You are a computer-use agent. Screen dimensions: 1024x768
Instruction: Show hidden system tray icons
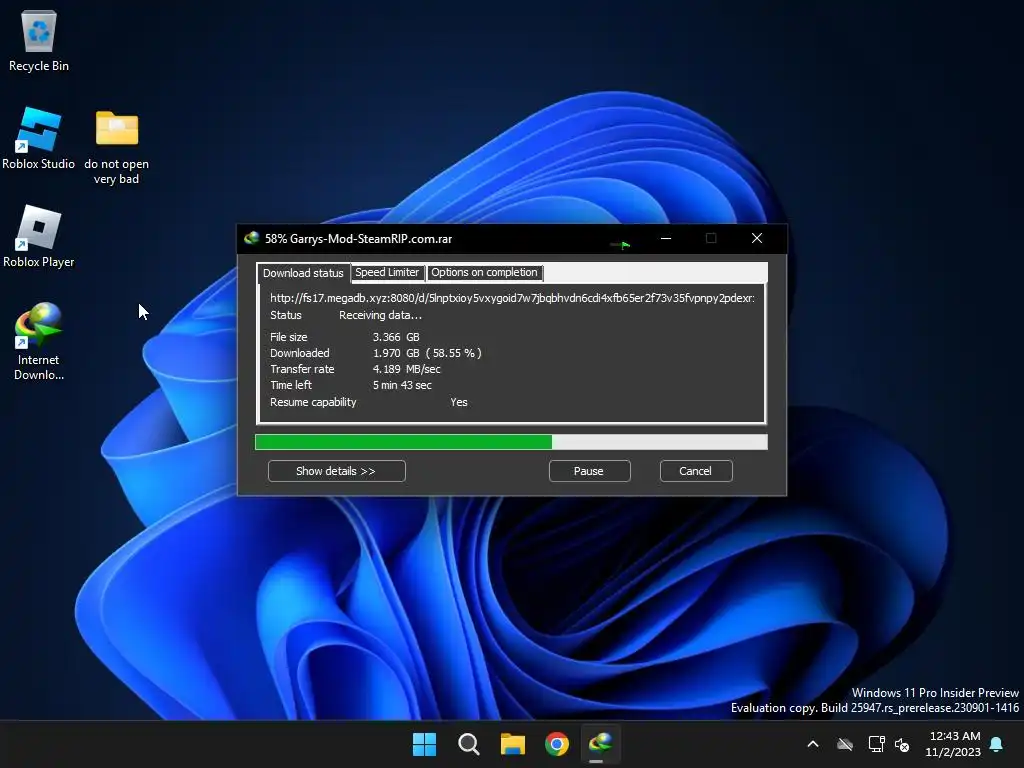(x=813, y=744)
